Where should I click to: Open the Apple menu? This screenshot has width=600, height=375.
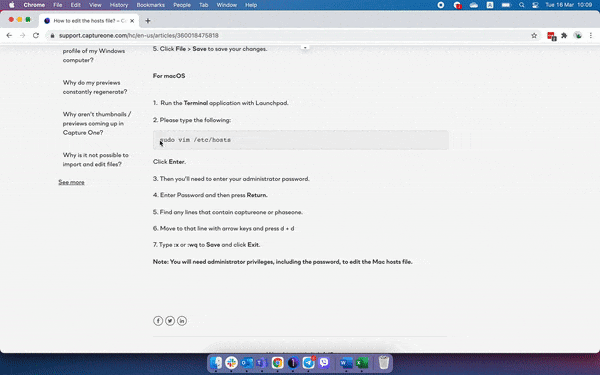11,5
